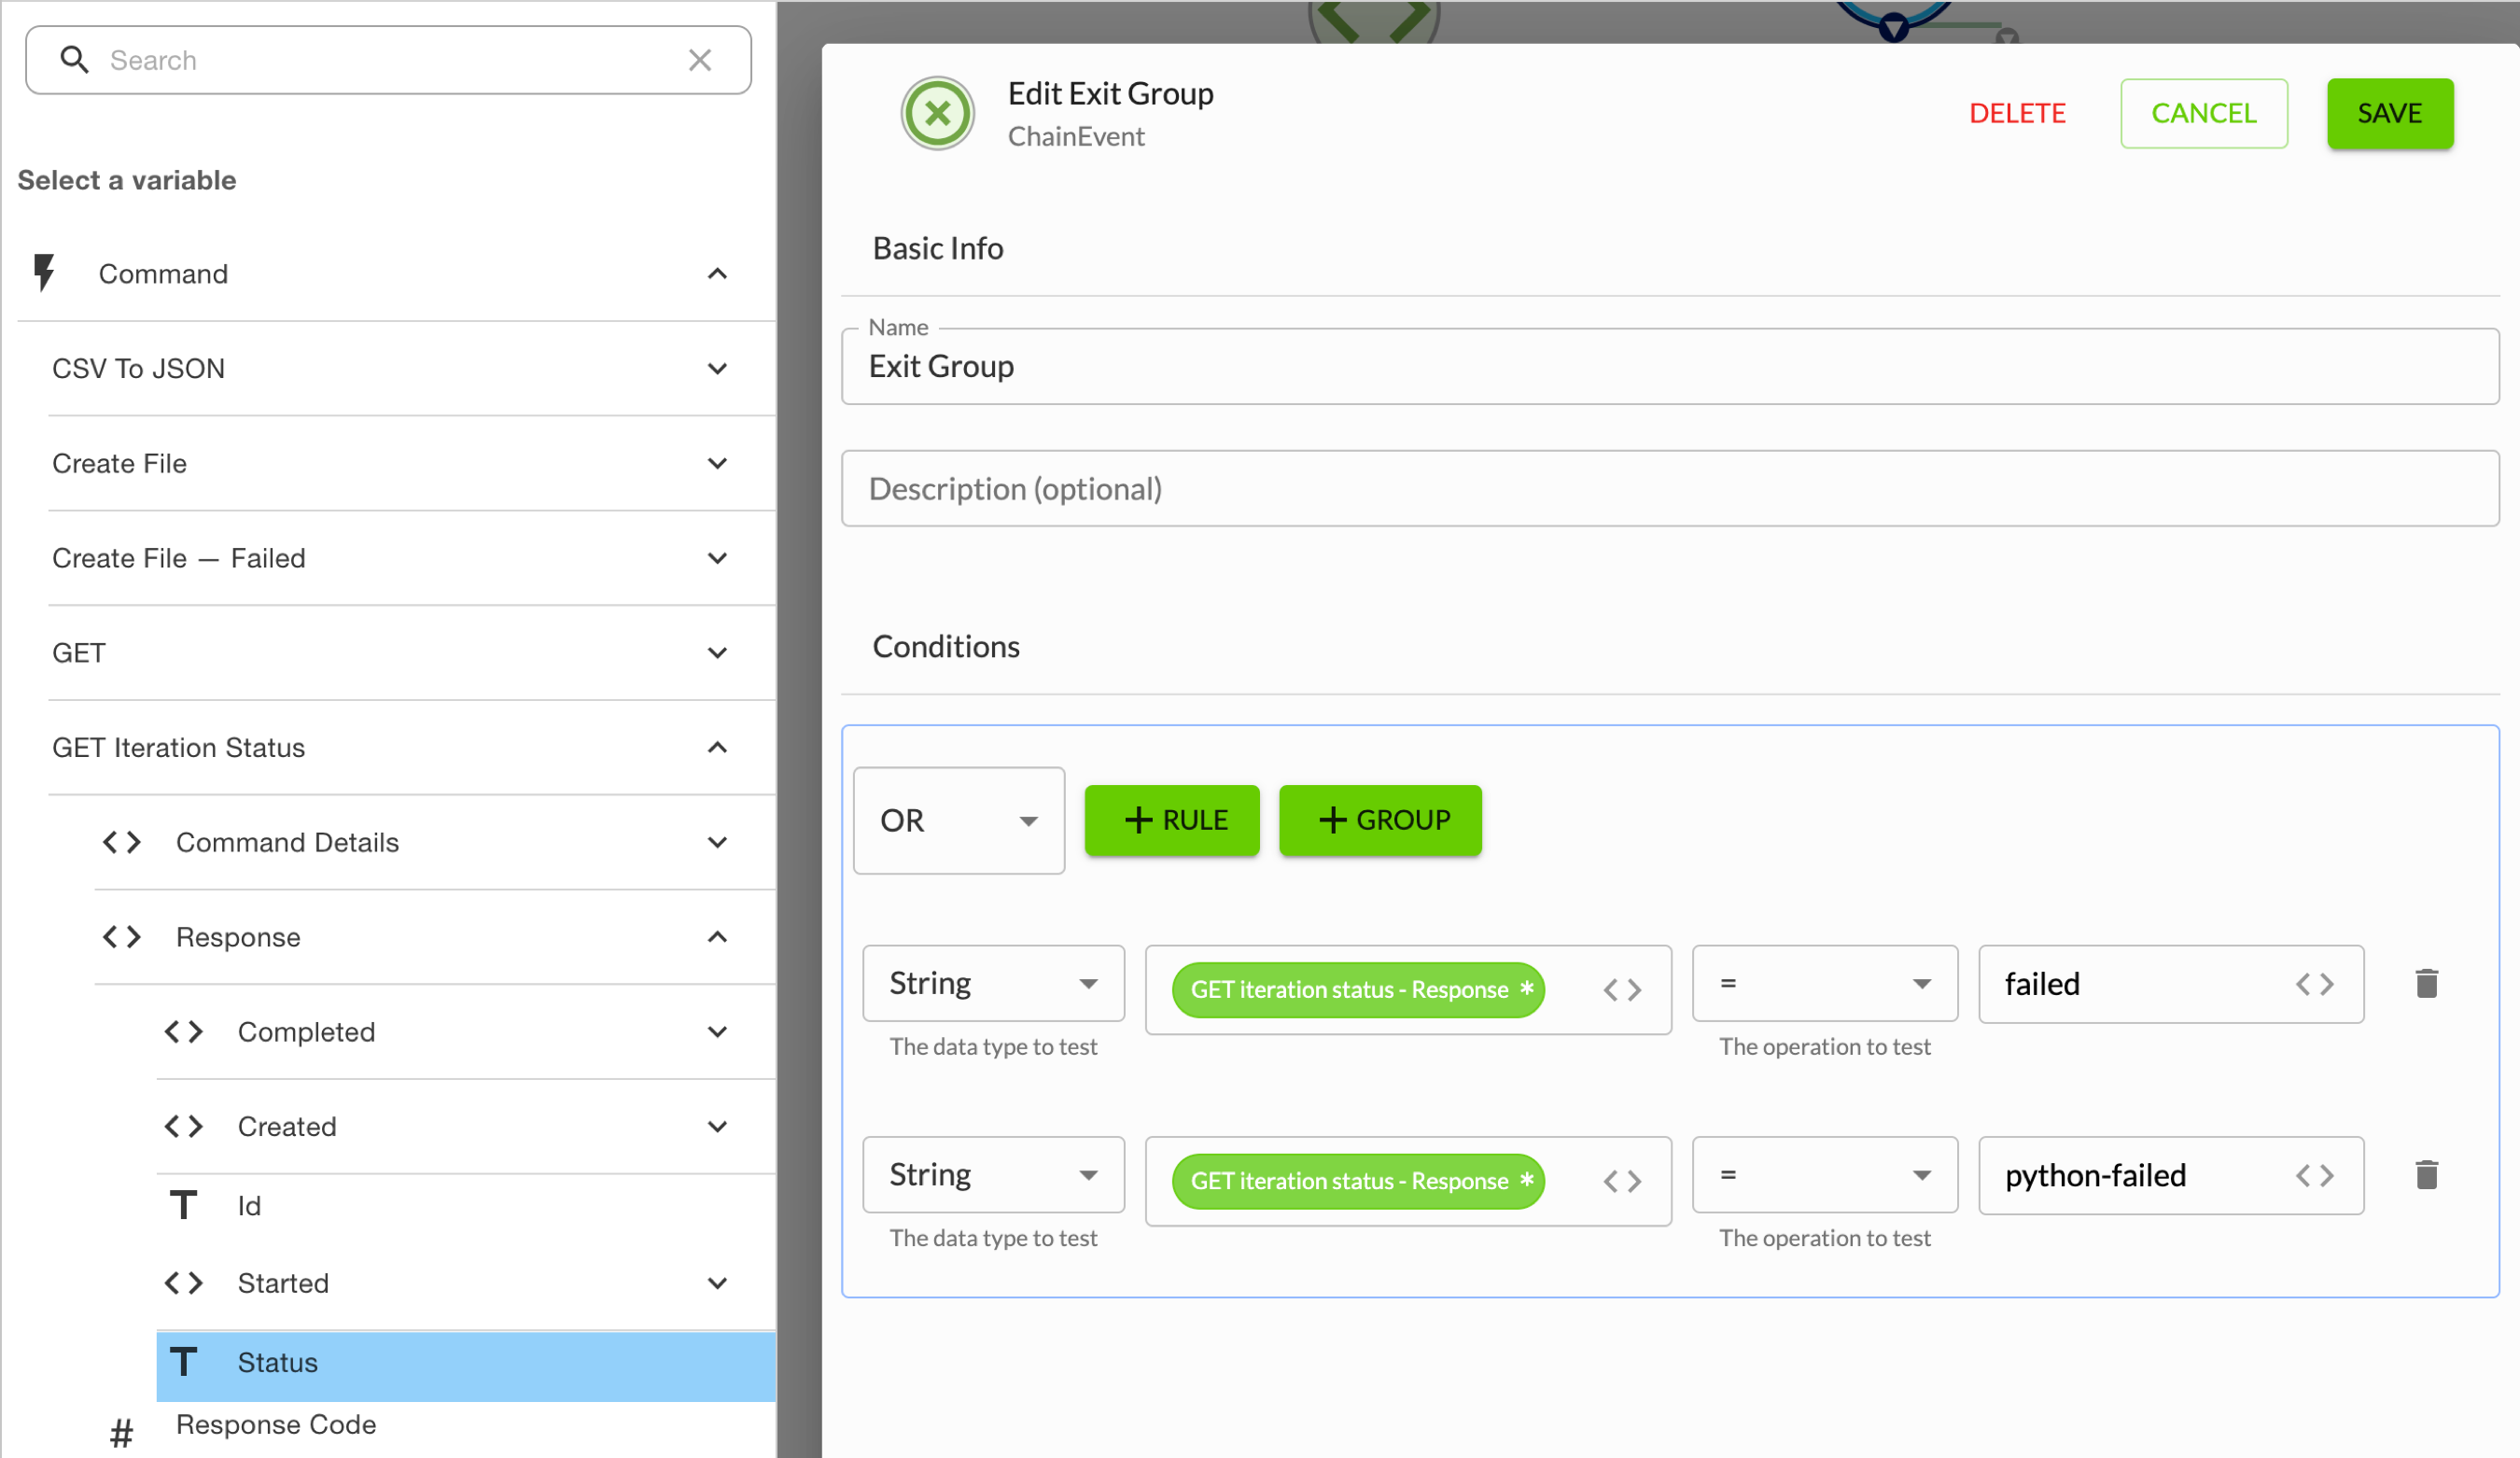Click second 'GET iteration status - Response' chip
Screen dimensions: 2520x1458
coord(1357,1181)
